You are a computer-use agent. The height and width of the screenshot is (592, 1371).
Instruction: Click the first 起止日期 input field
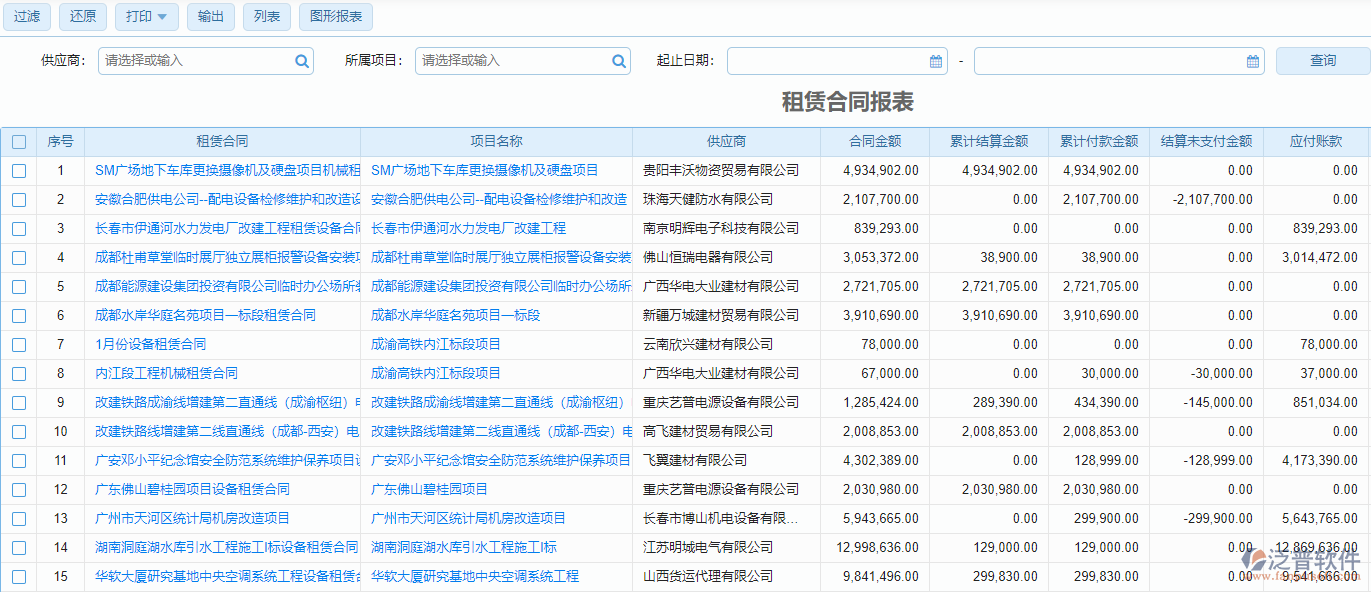(x=830, y=60)
